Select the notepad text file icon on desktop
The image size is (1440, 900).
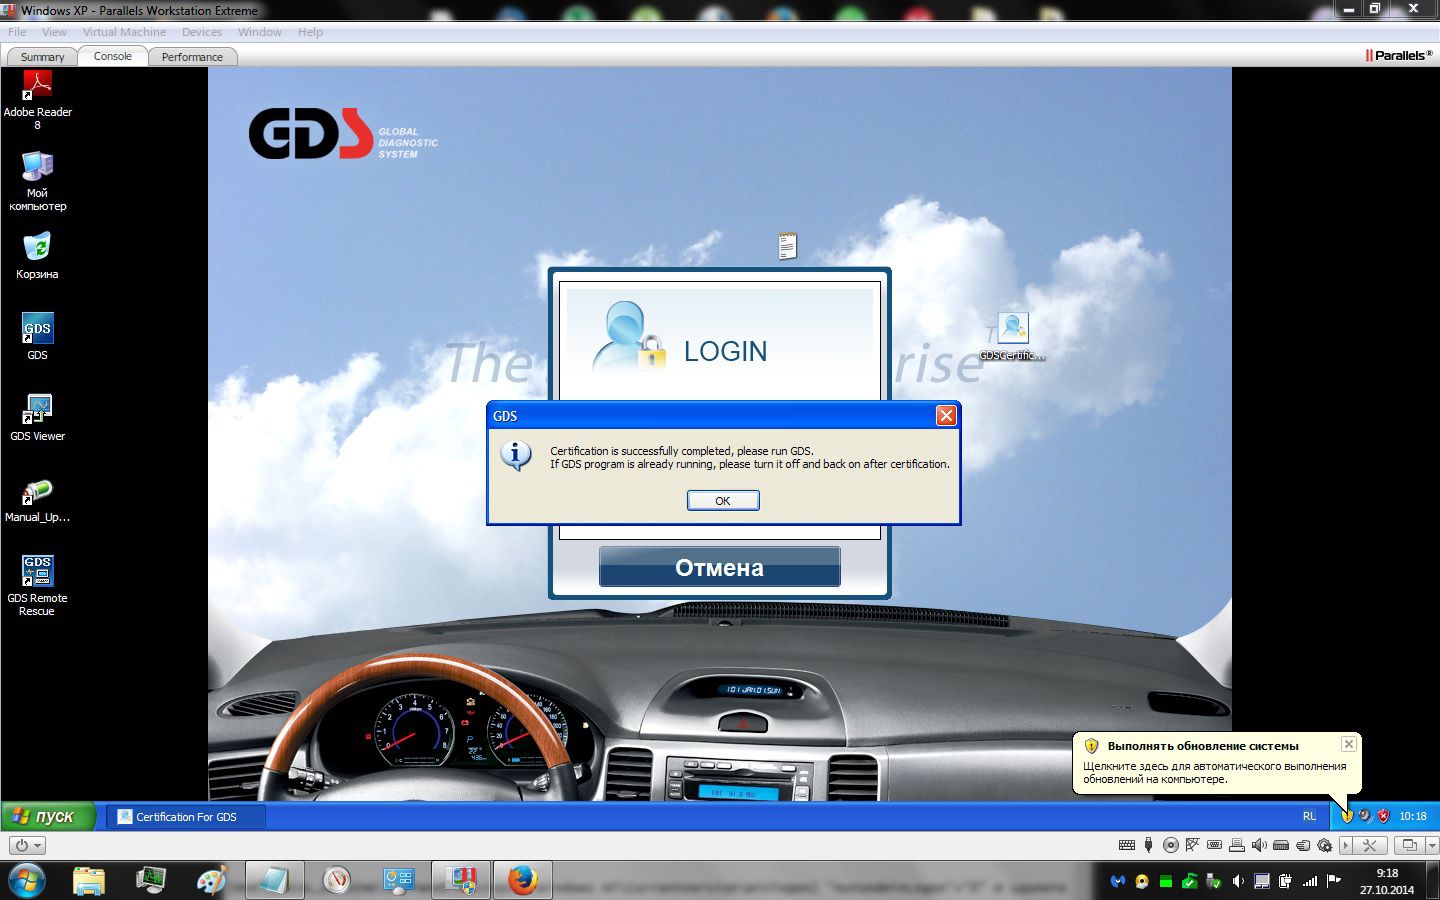click(x=788, y=245)
